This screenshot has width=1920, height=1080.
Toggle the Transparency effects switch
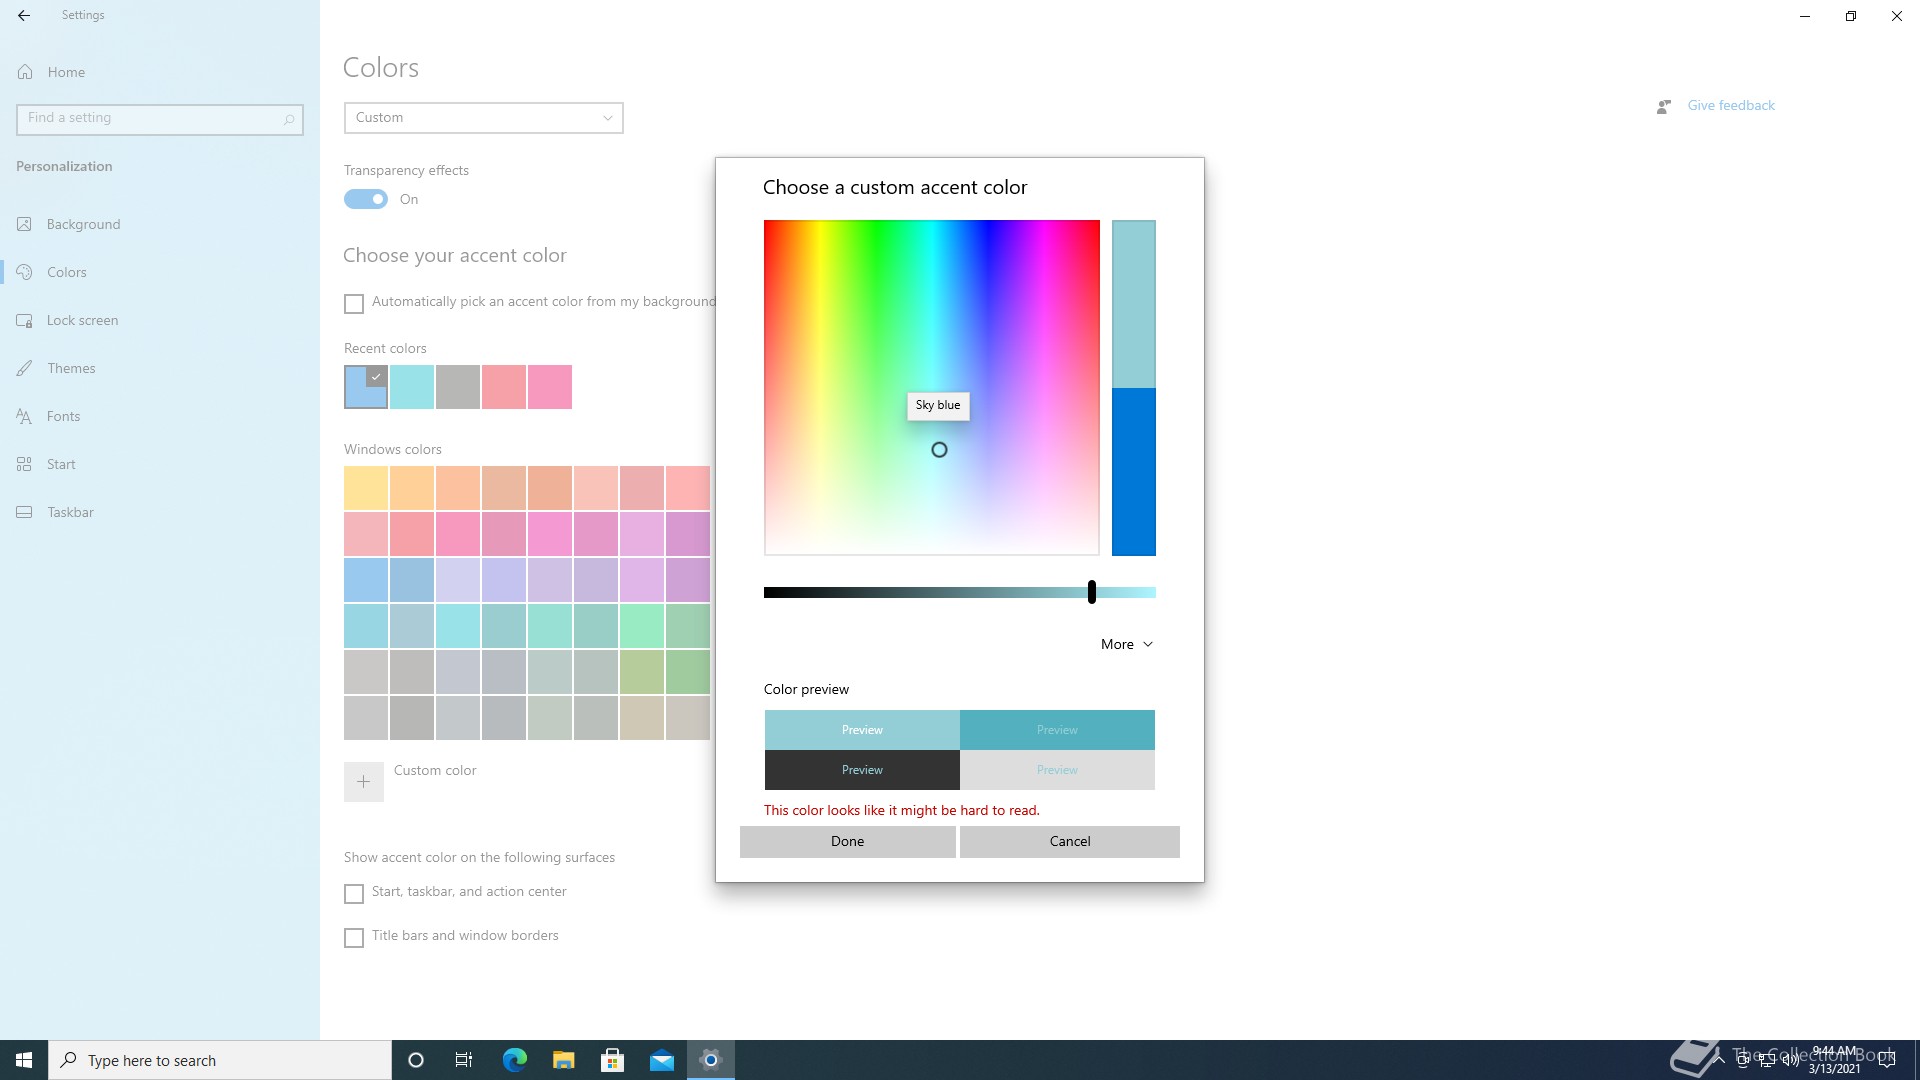[x=366, y=199]
